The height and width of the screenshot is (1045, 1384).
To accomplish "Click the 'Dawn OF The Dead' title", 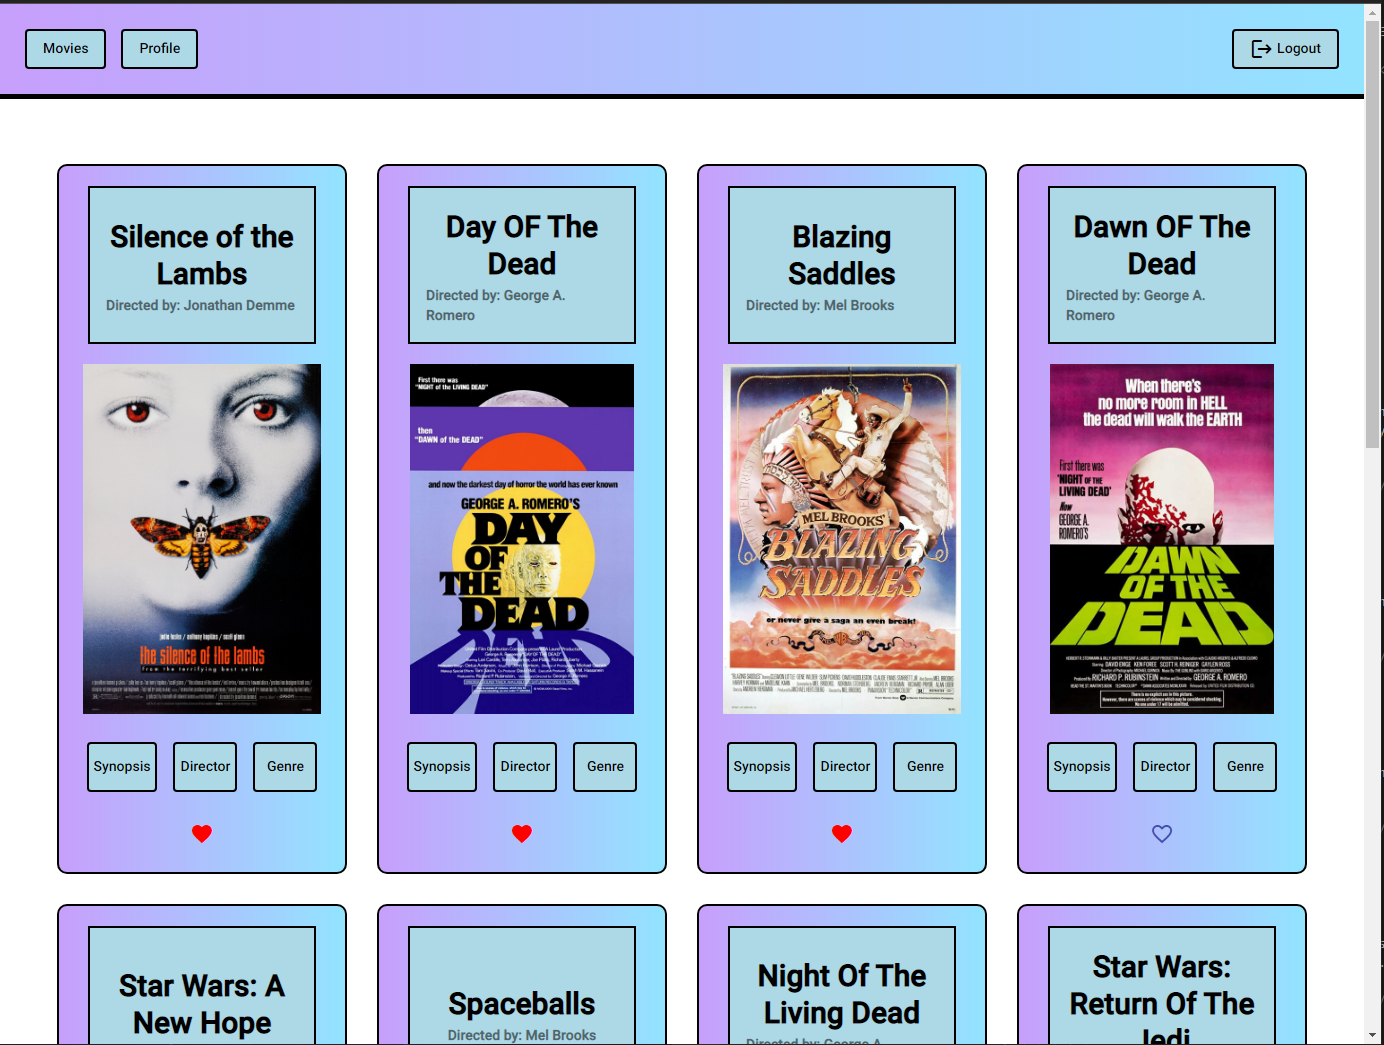I will click(1162, 245).
